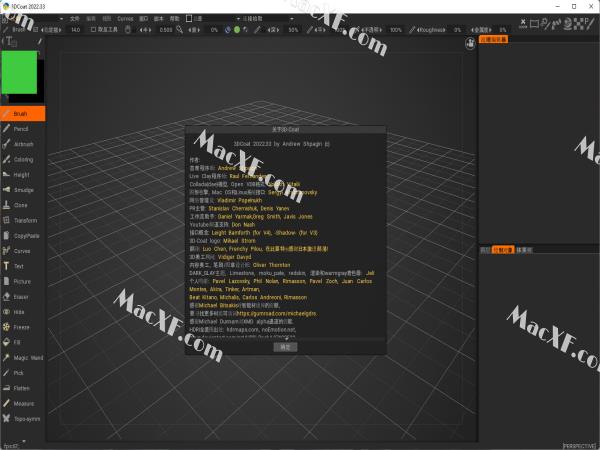600x450 pixels.
Task: Click the PERSPECTIVE label at bottom right
Action: click(x=580, y=446)
